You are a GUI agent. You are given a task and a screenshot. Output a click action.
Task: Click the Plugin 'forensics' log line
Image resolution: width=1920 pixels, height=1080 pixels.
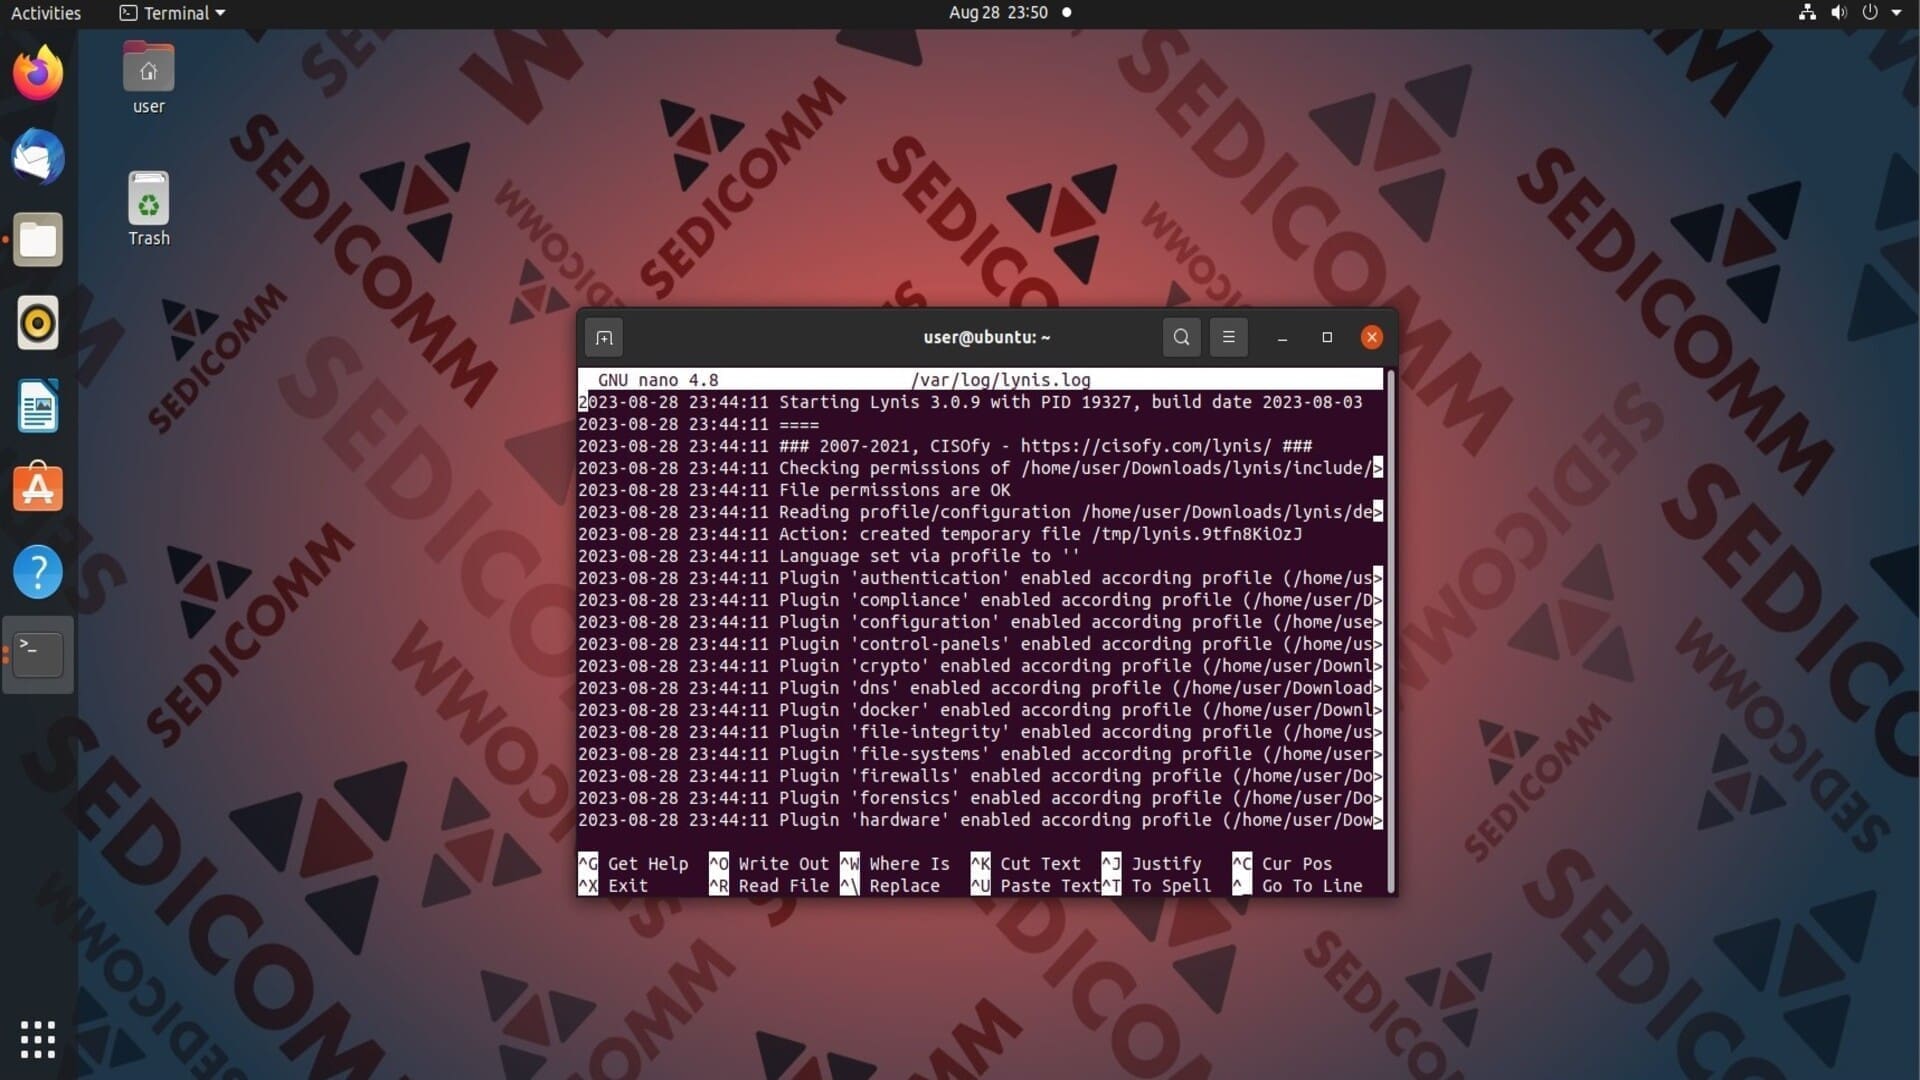click(980, 798)
